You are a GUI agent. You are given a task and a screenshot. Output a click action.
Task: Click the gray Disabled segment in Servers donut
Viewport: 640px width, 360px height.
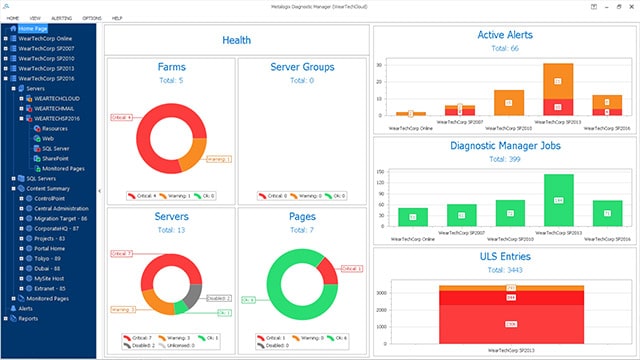tap(193, 296)
